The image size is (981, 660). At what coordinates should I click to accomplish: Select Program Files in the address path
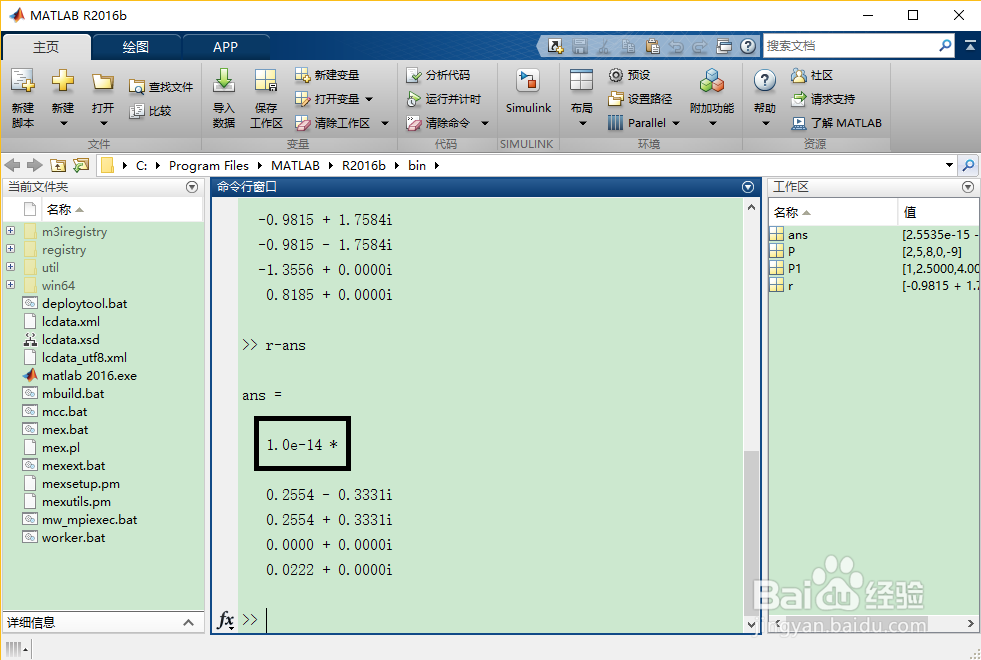(208, 165)
